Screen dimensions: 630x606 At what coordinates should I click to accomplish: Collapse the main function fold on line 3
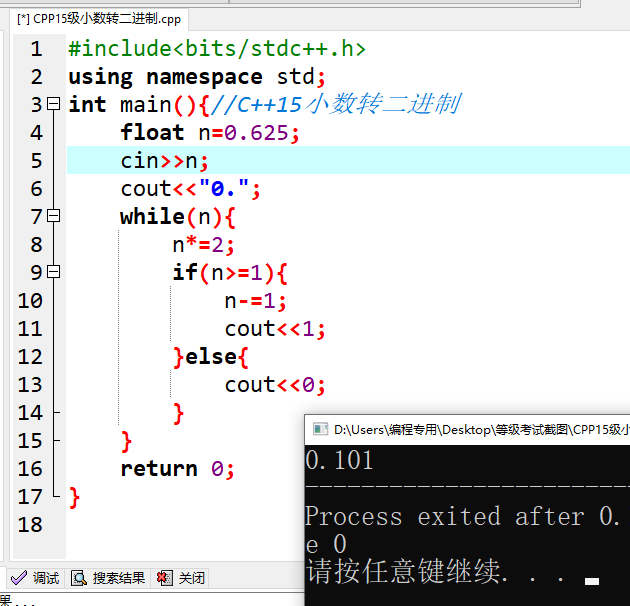[53, 104]
